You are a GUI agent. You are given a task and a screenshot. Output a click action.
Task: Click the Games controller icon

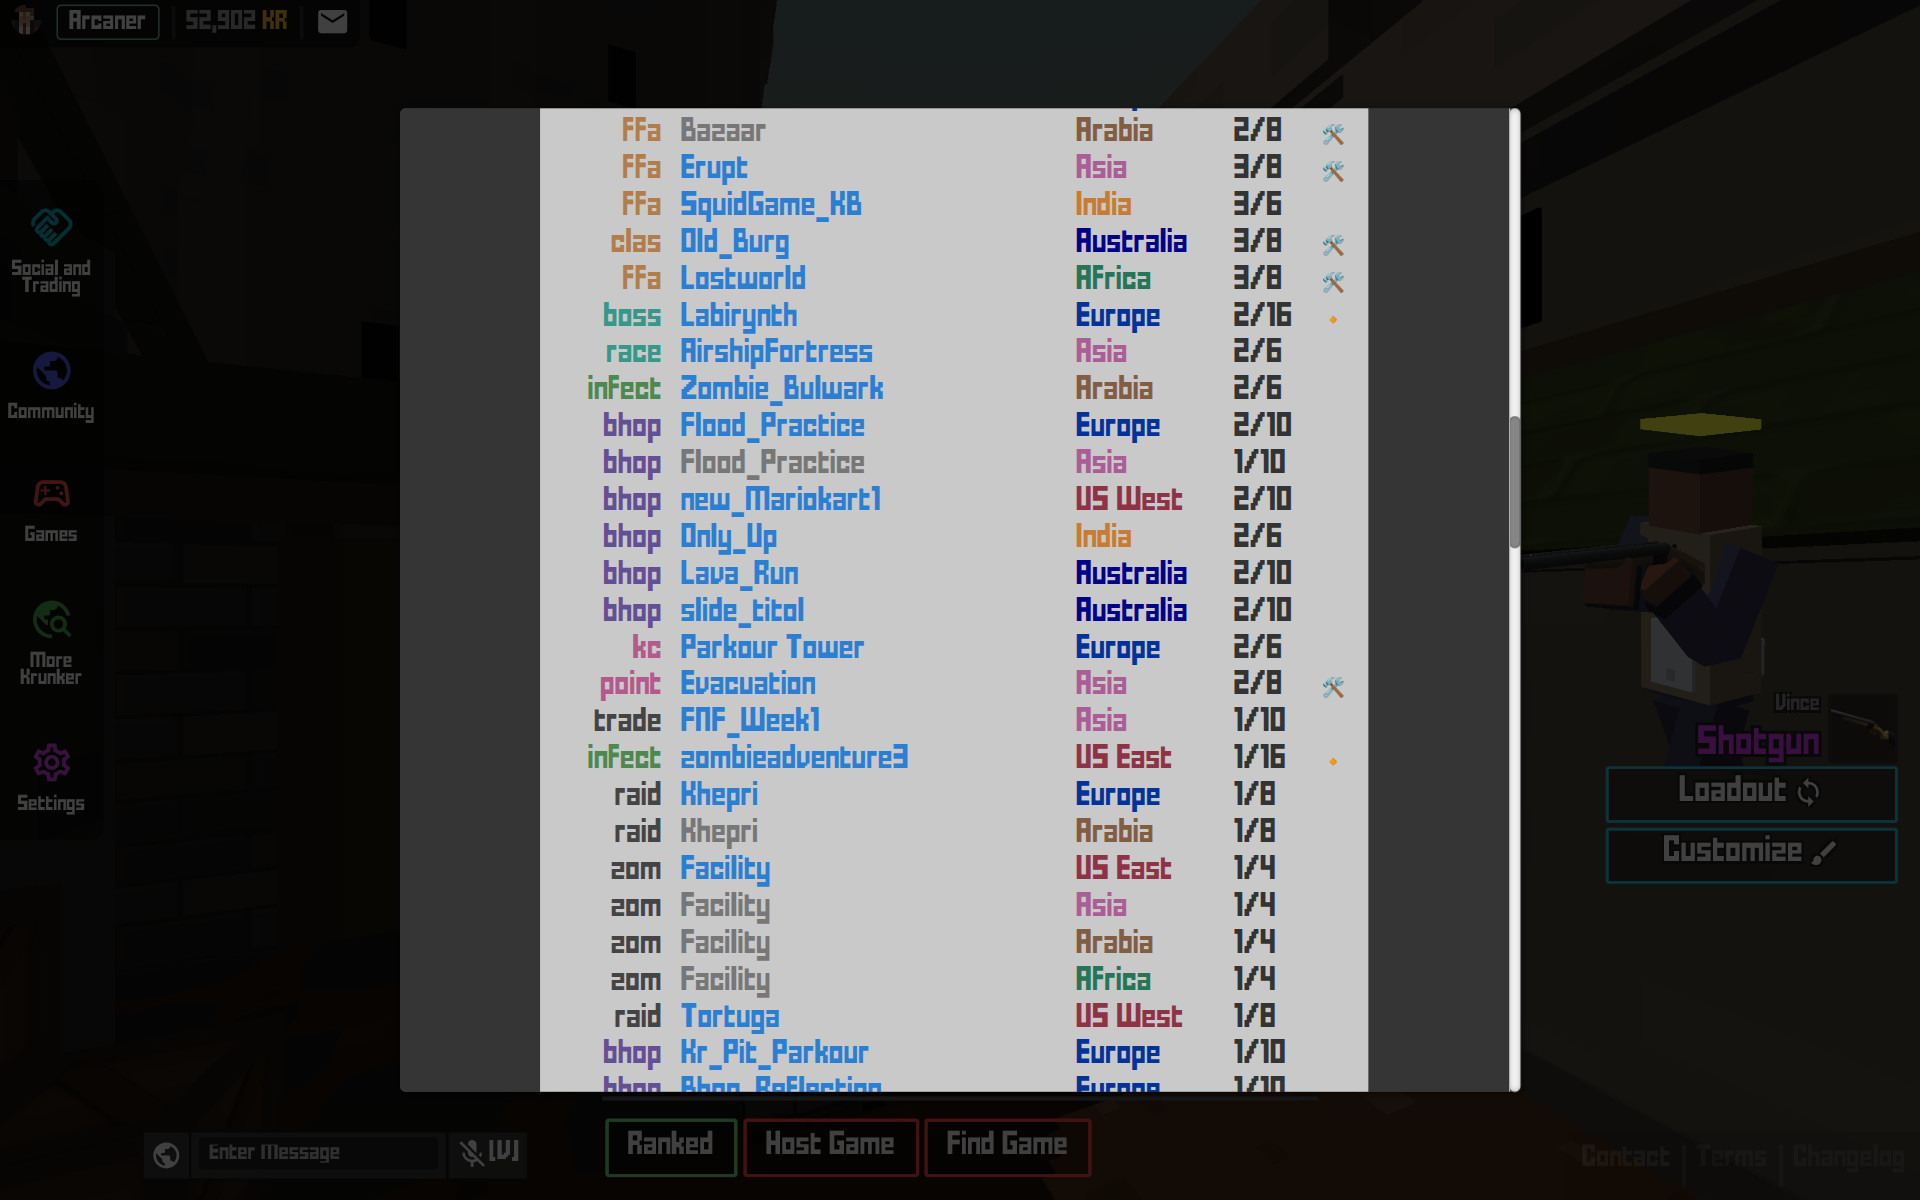pyautogui.click(x=51, y=494)
